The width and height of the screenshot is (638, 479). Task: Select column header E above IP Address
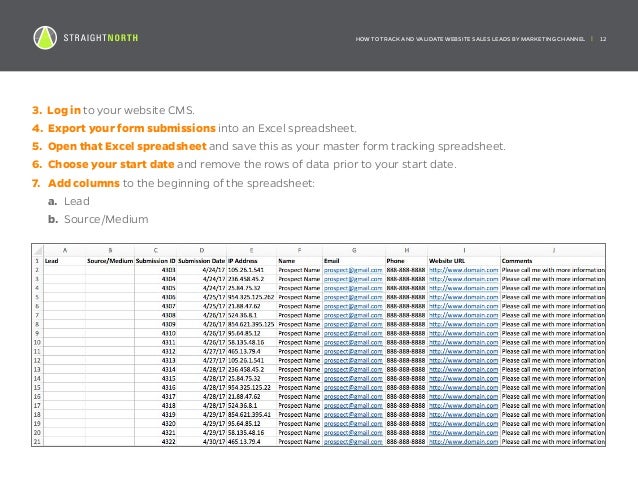[x=251, y=250]
